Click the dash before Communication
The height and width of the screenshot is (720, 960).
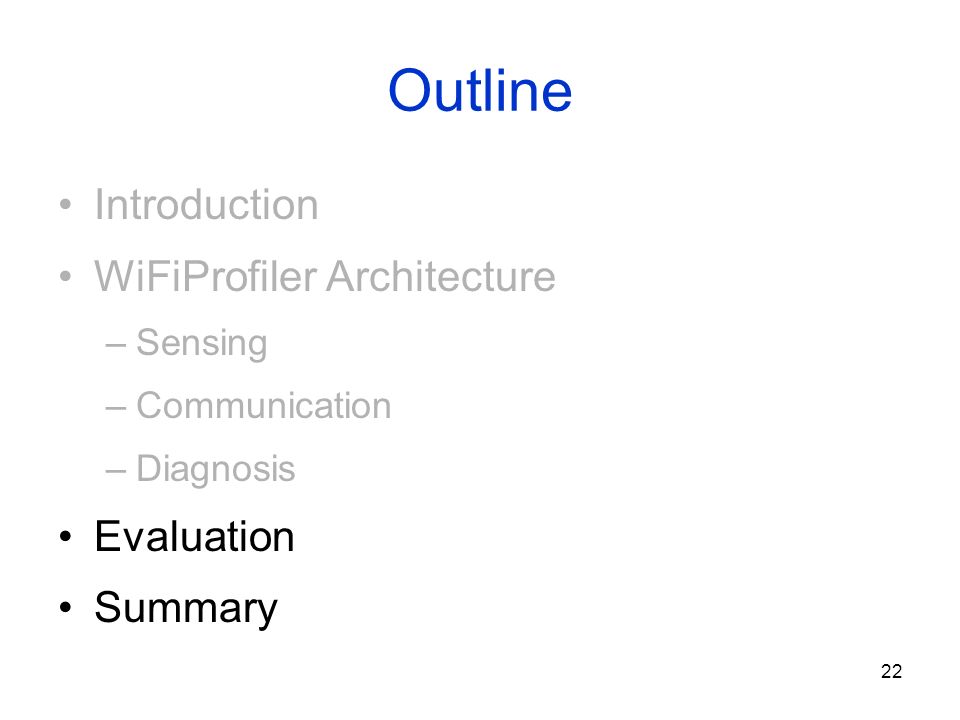[116, 408]
